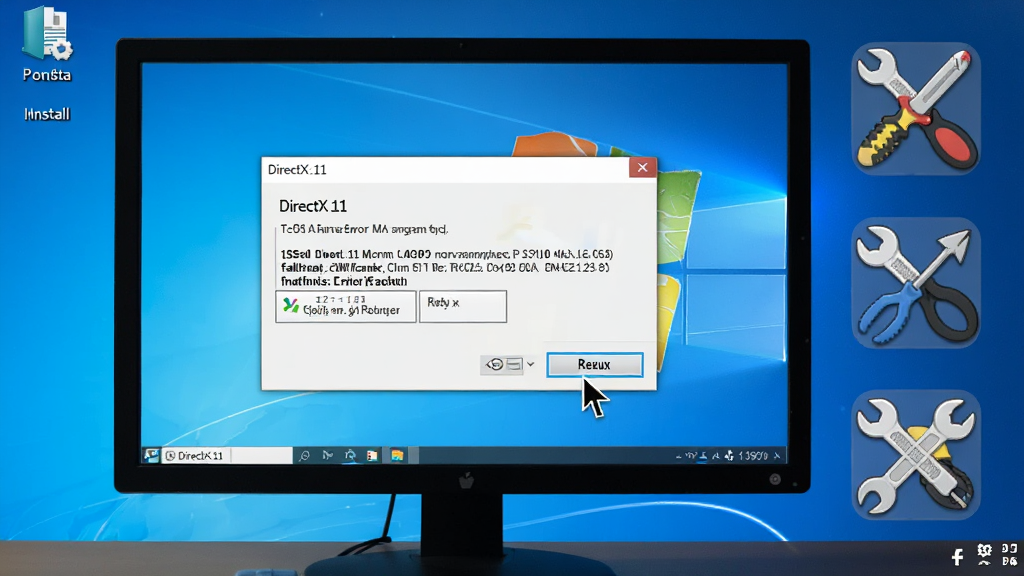
Task: Click the speaker-like tray icon beside clock
Action: point(729,455)
